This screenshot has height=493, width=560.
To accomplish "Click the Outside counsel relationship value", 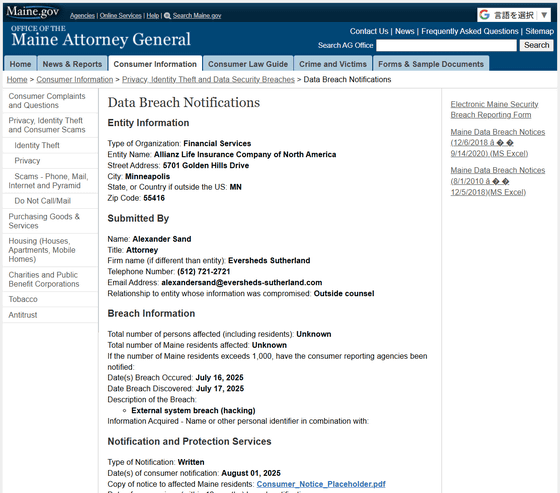I will tap(344, 294).
